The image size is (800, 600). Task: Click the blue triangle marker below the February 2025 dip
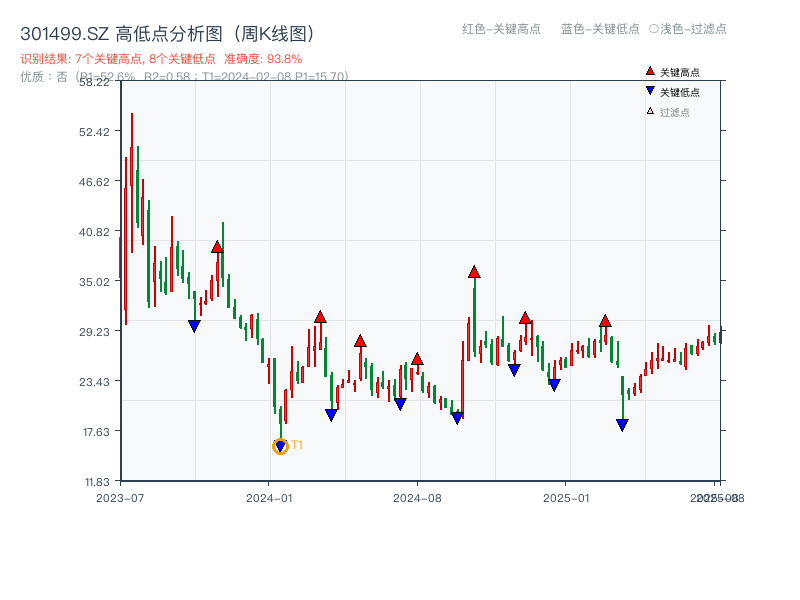point(622,424)
